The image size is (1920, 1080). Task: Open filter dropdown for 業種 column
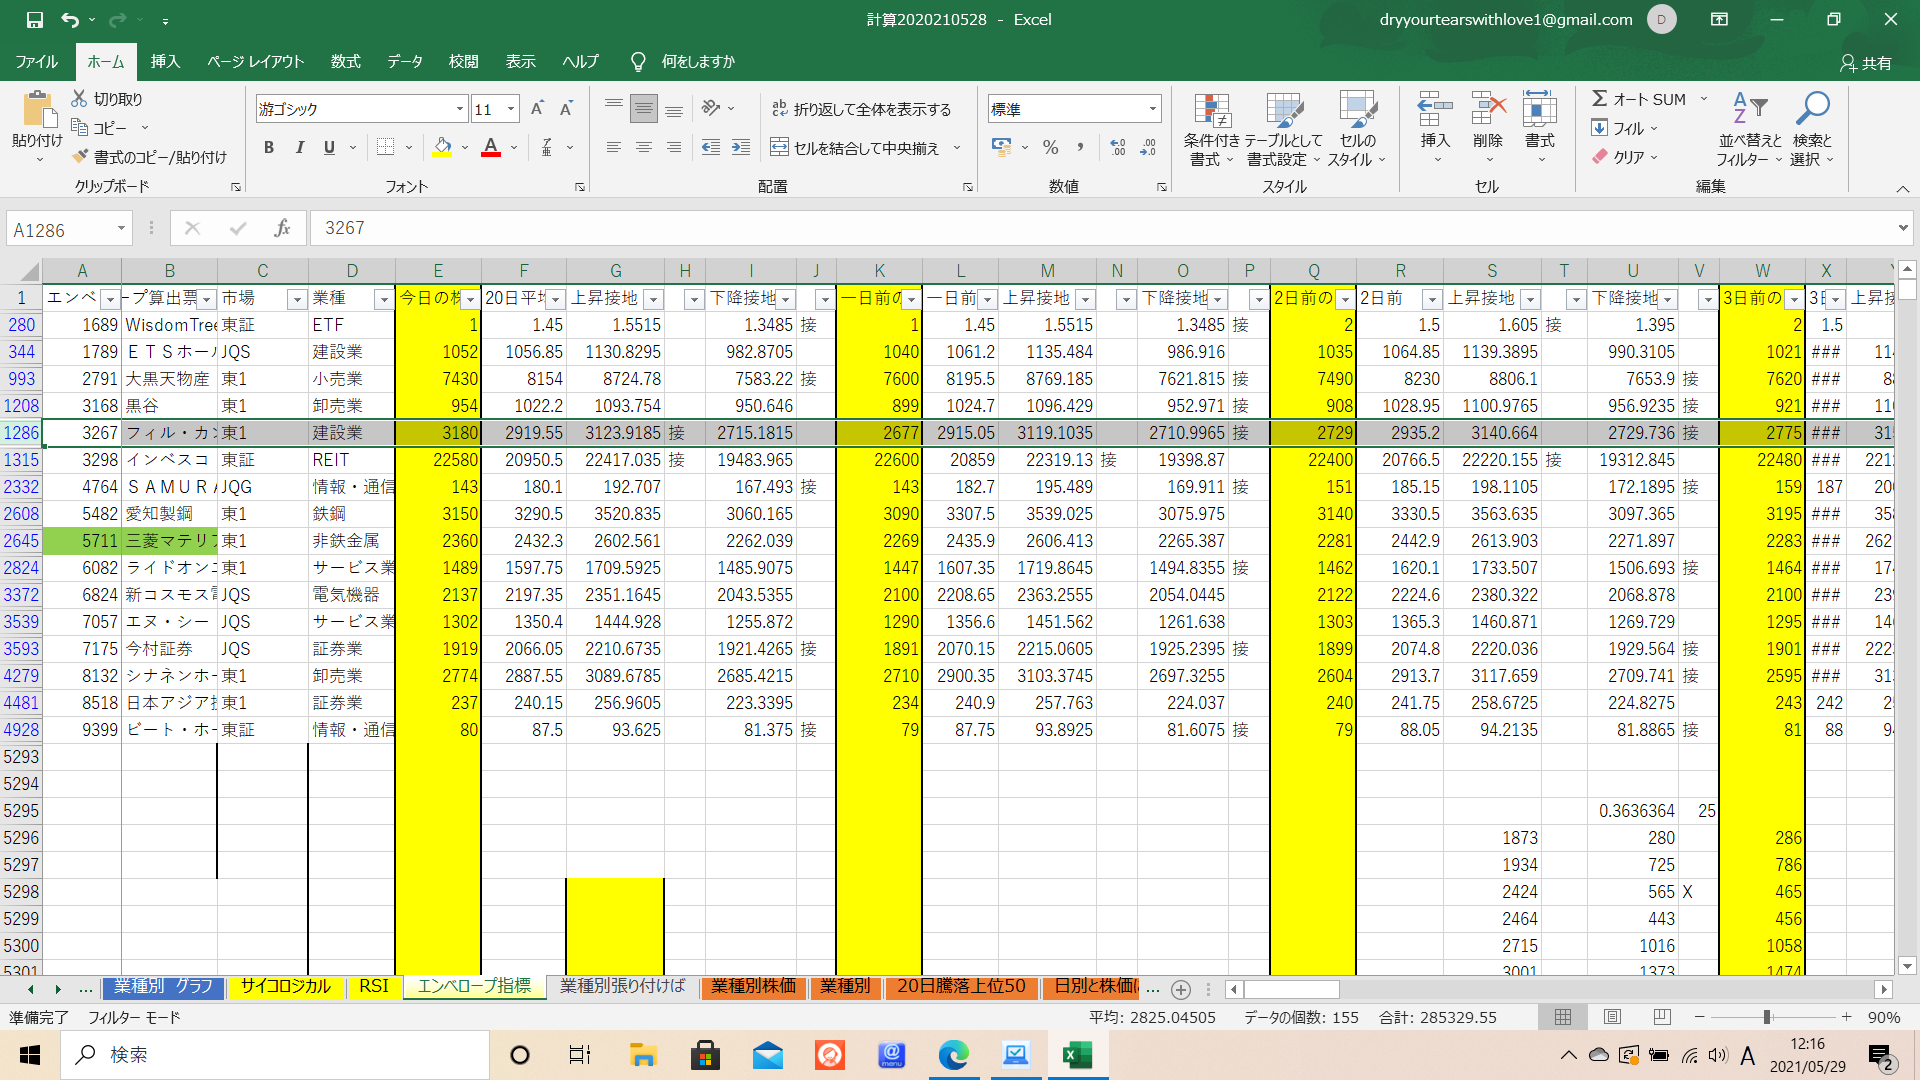tap(382, 299)
